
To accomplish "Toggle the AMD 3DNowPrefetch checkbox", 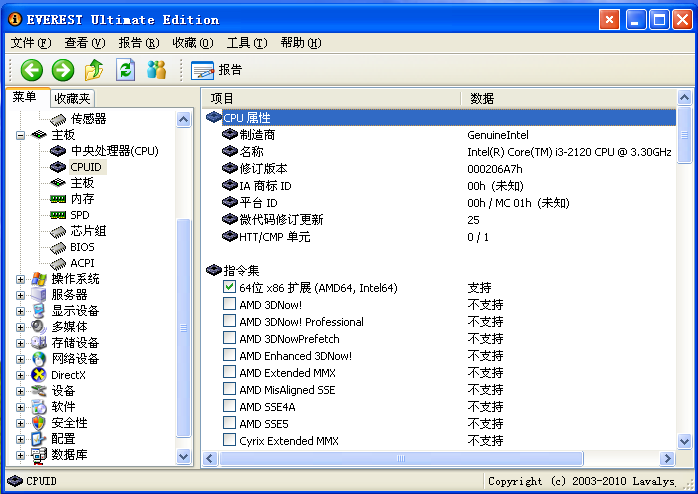I will click(229, 338).
